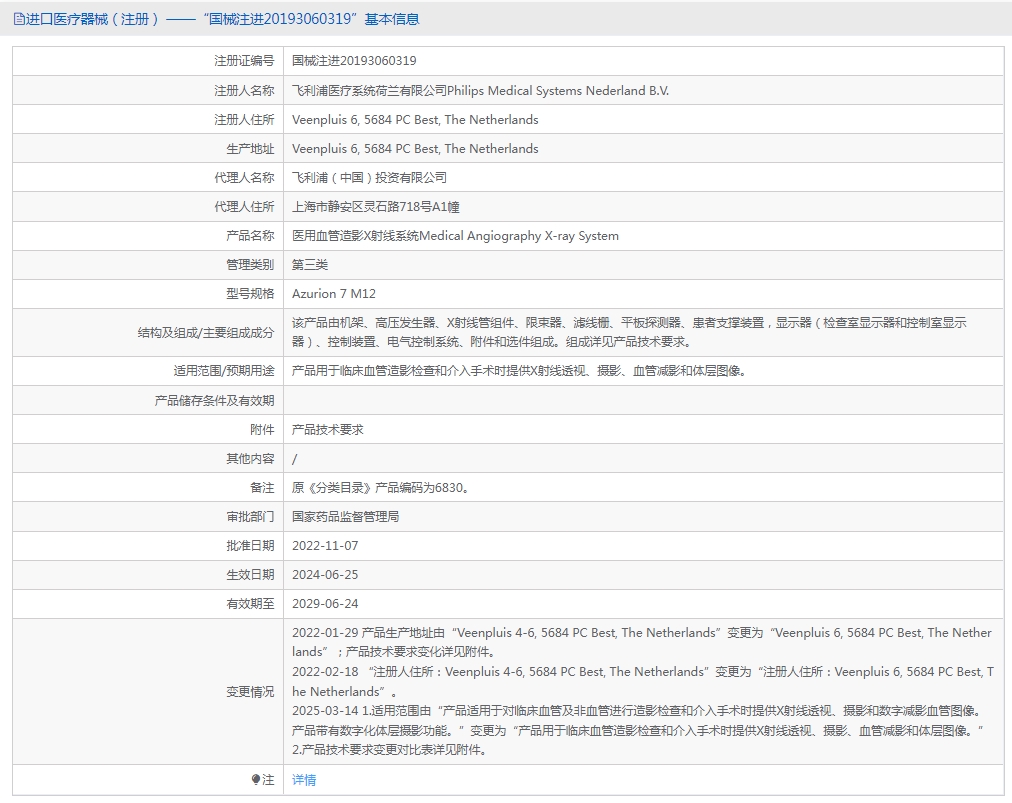Click the 备注 label
This screenshot has width=1012, height=803.
262,487
